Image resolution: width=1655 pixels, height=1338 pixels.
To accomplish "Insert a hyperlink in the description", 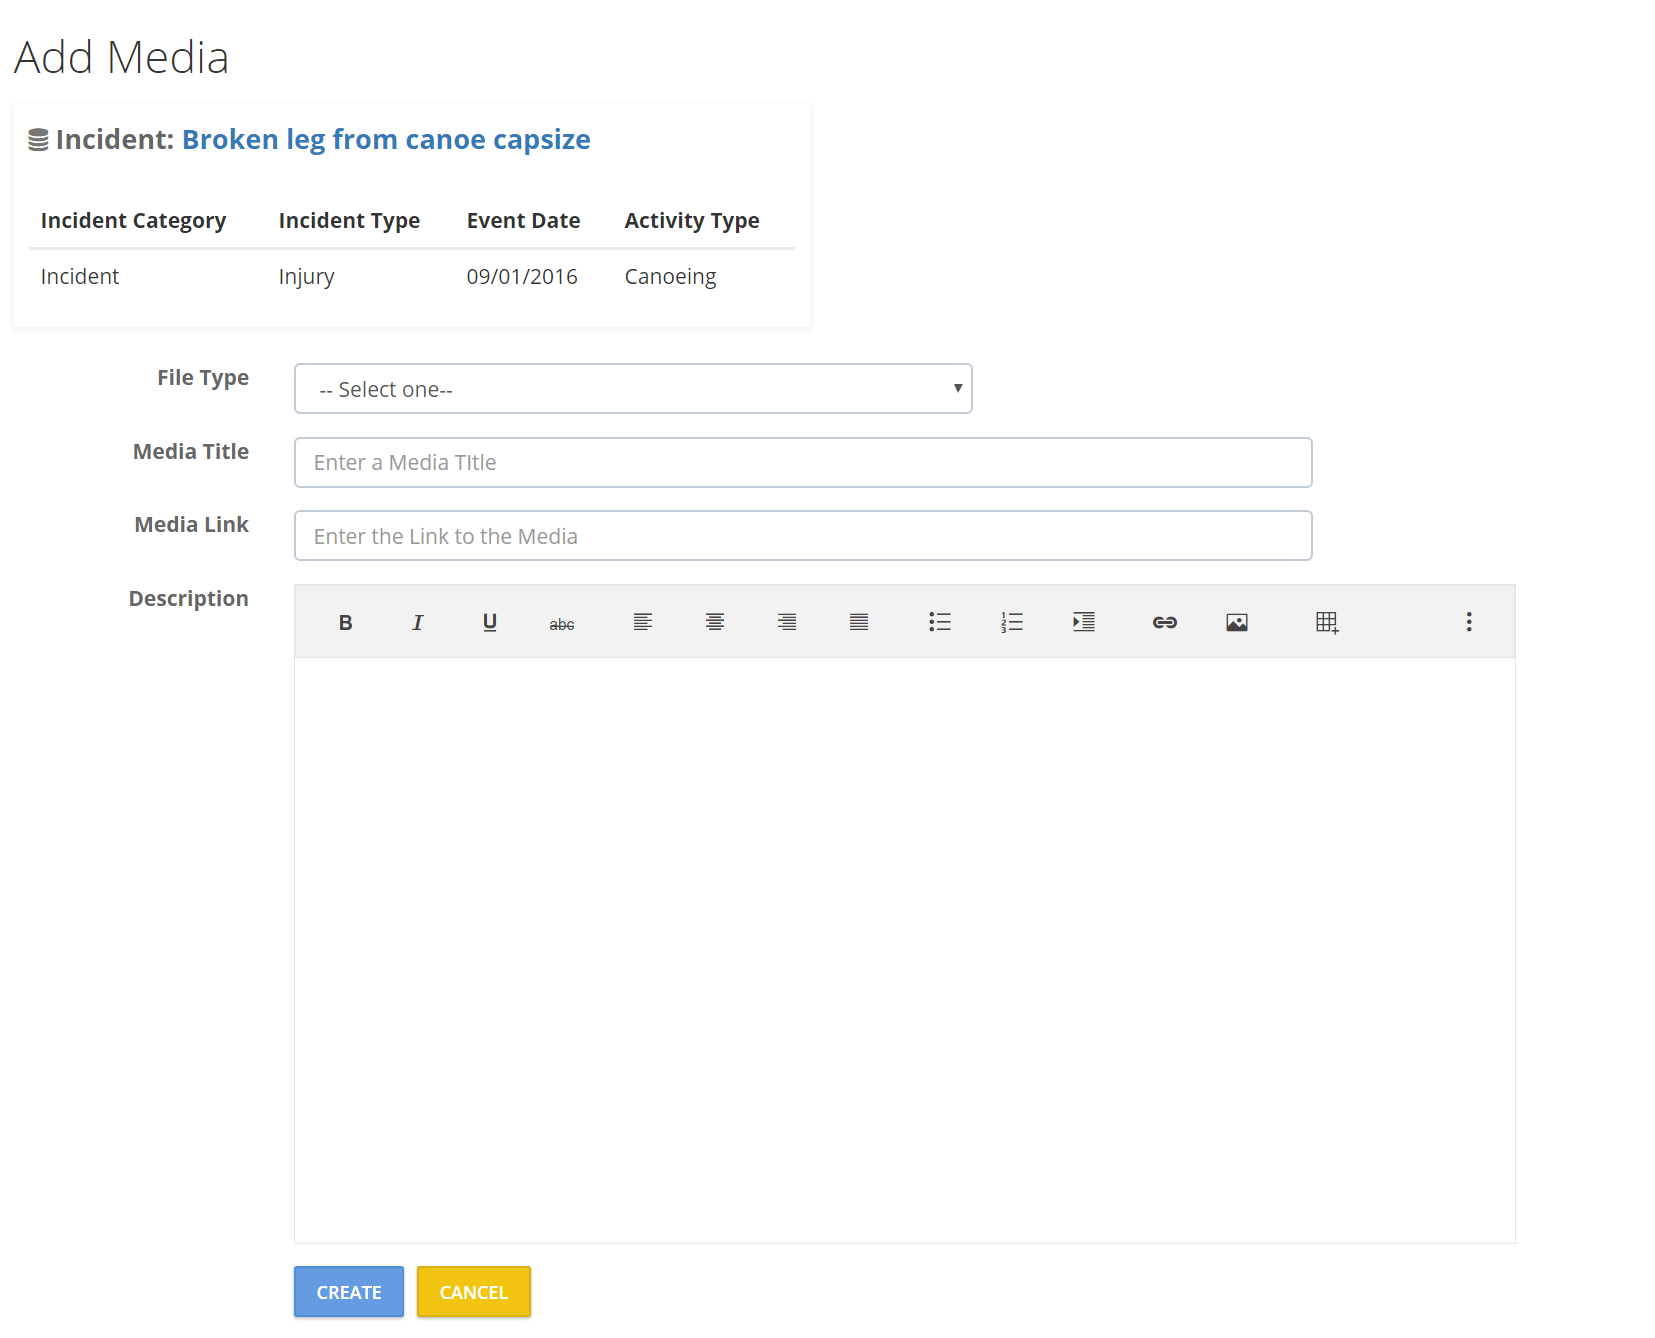I will tap(1165, 622).
